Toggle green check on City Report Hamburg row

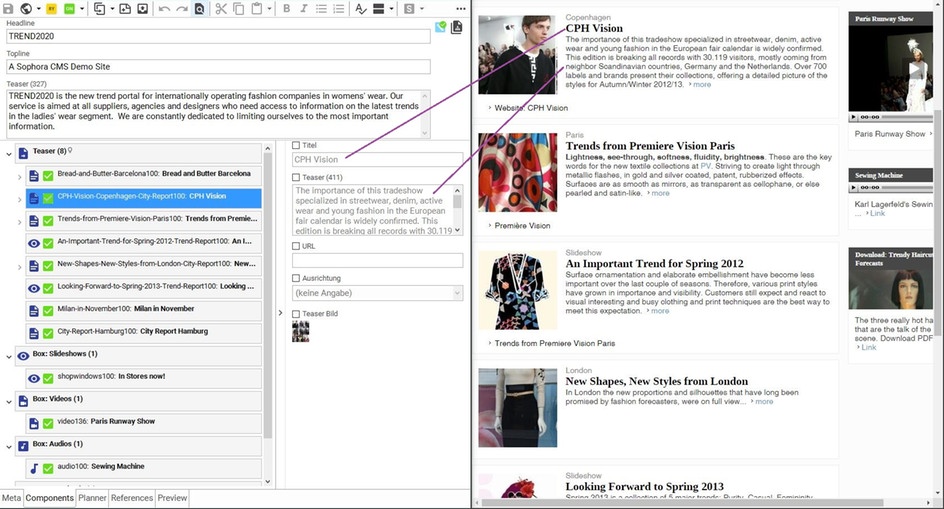coord(48,333)
